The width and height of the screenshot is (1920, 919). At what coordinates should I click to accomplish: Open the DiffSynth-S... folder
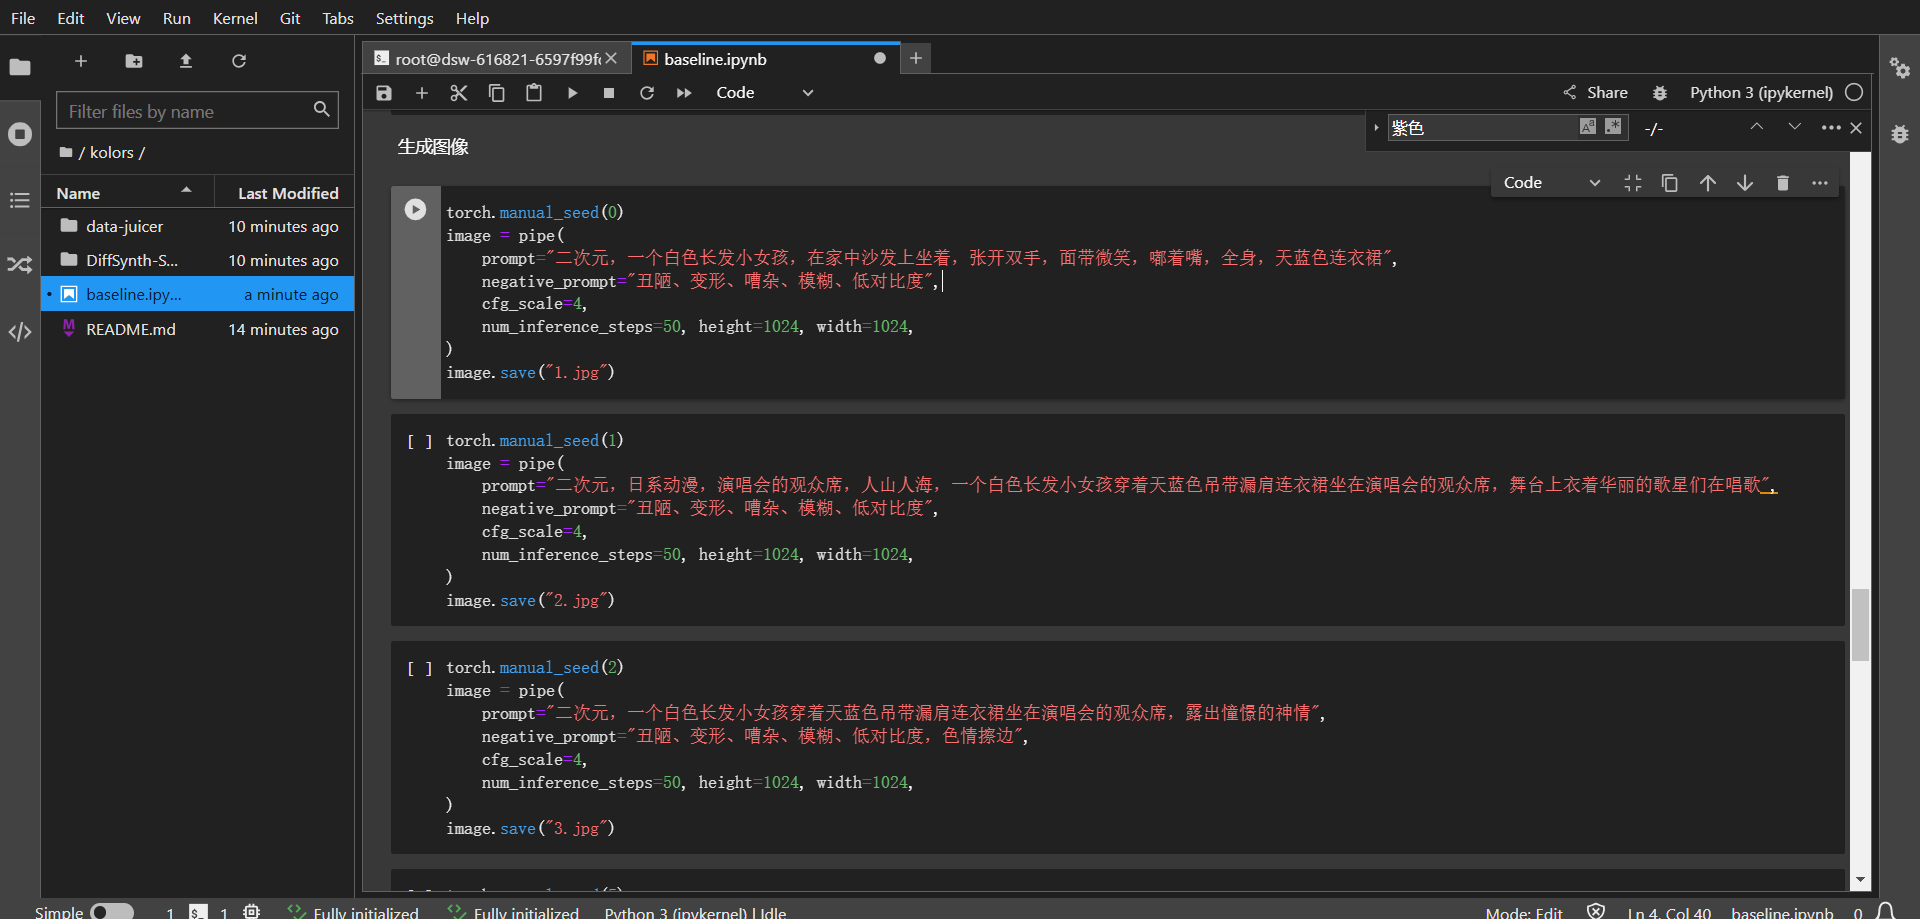(198, 261)
